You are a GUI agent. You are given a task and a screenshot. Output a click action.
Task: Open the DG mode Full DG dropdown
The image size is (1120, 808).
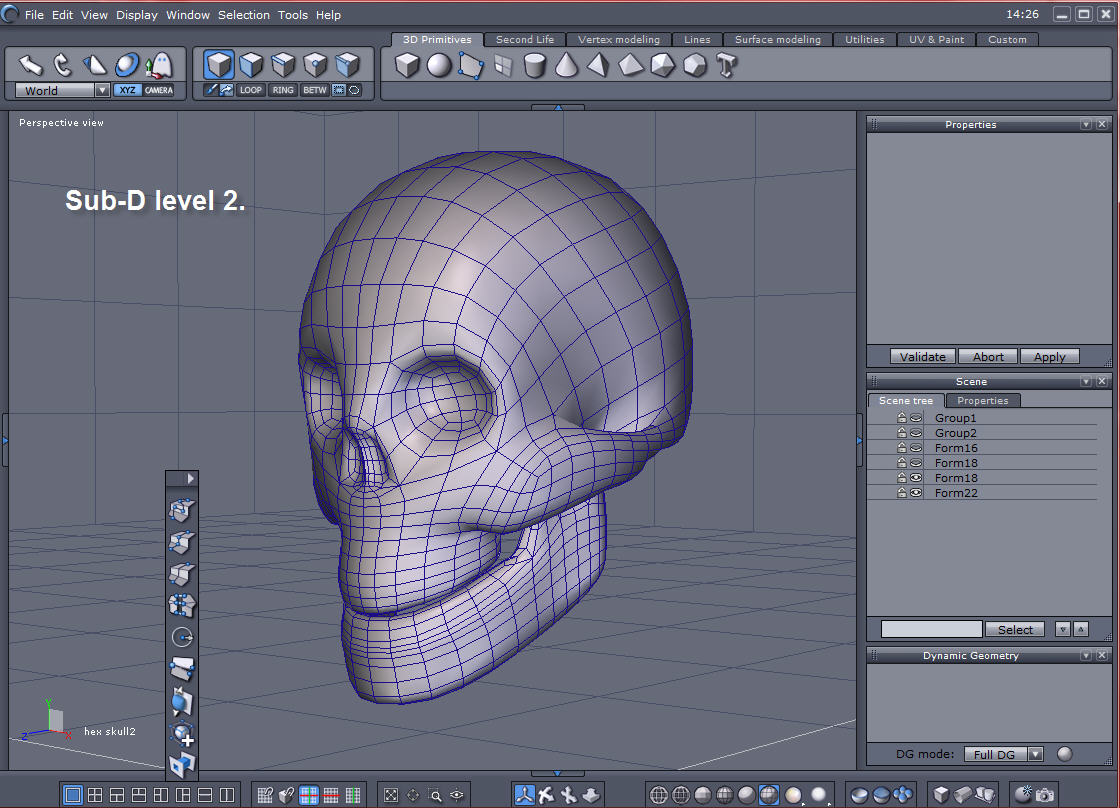click(x=1036, y=754)
